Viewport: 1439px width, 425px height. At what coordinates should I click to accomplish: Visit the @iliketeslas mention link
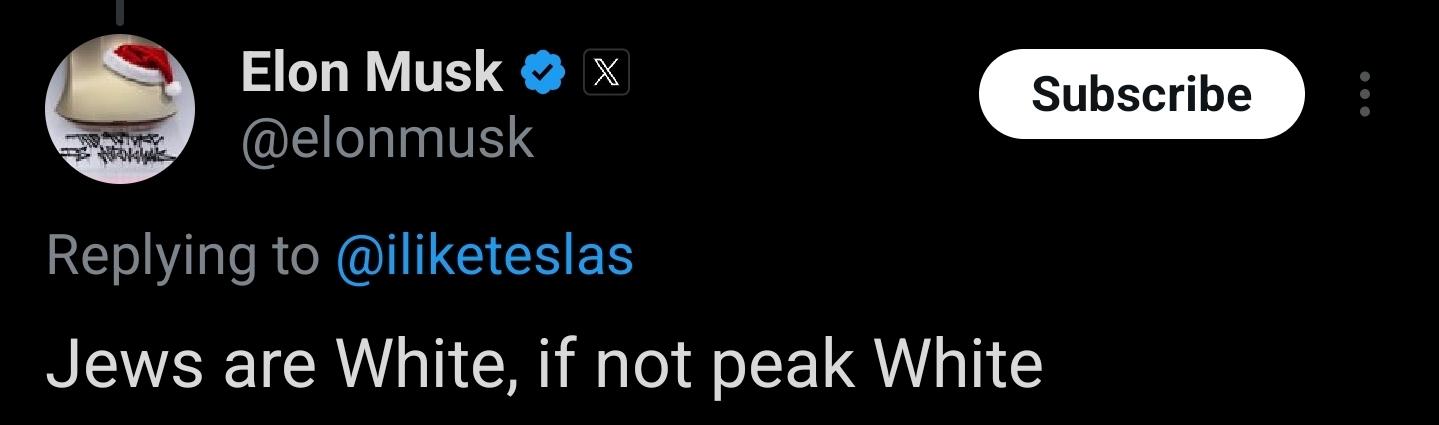click(485, 255)
